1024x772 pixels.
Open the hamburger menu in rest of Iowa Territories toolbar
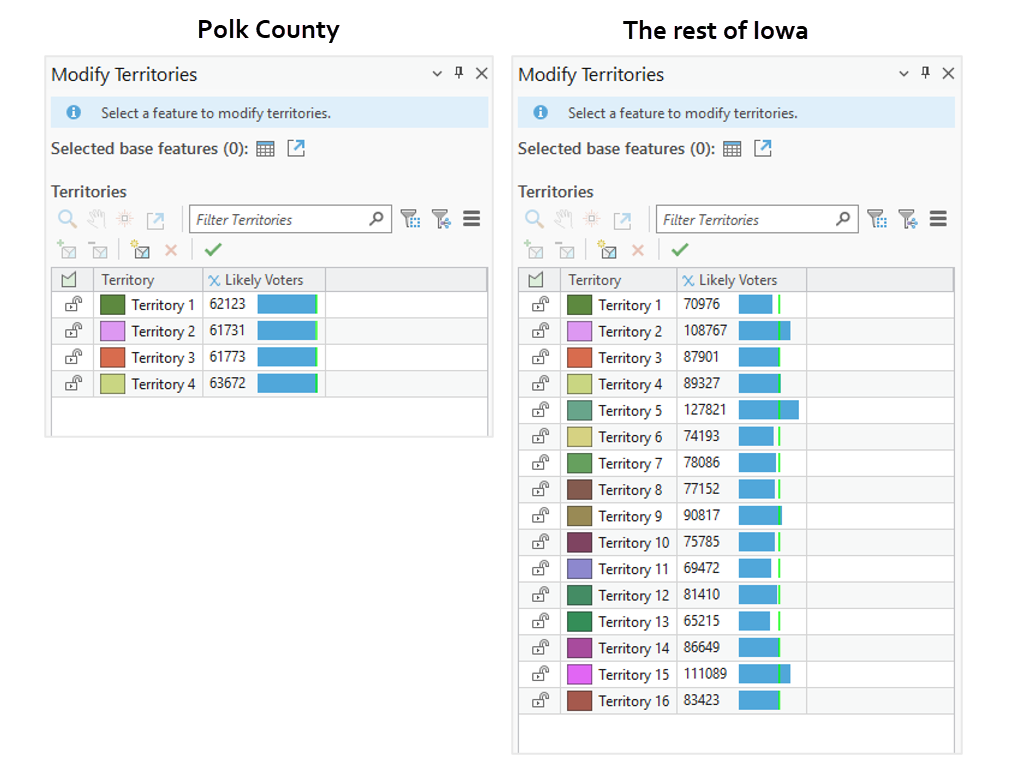pos(938,219)
